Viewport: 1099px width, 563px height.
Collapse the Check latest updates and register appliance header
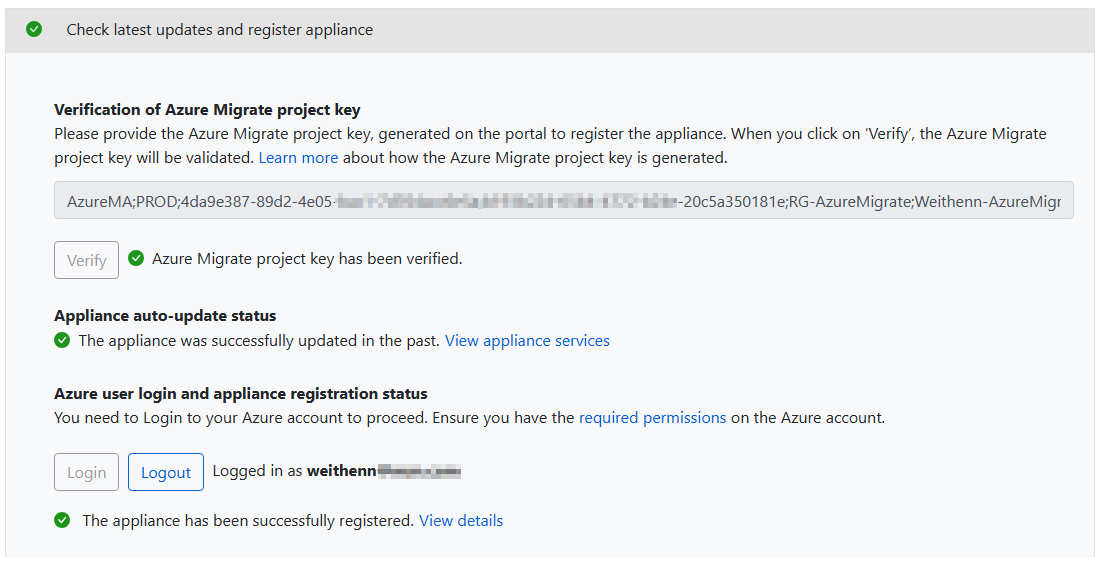point(550,30)
